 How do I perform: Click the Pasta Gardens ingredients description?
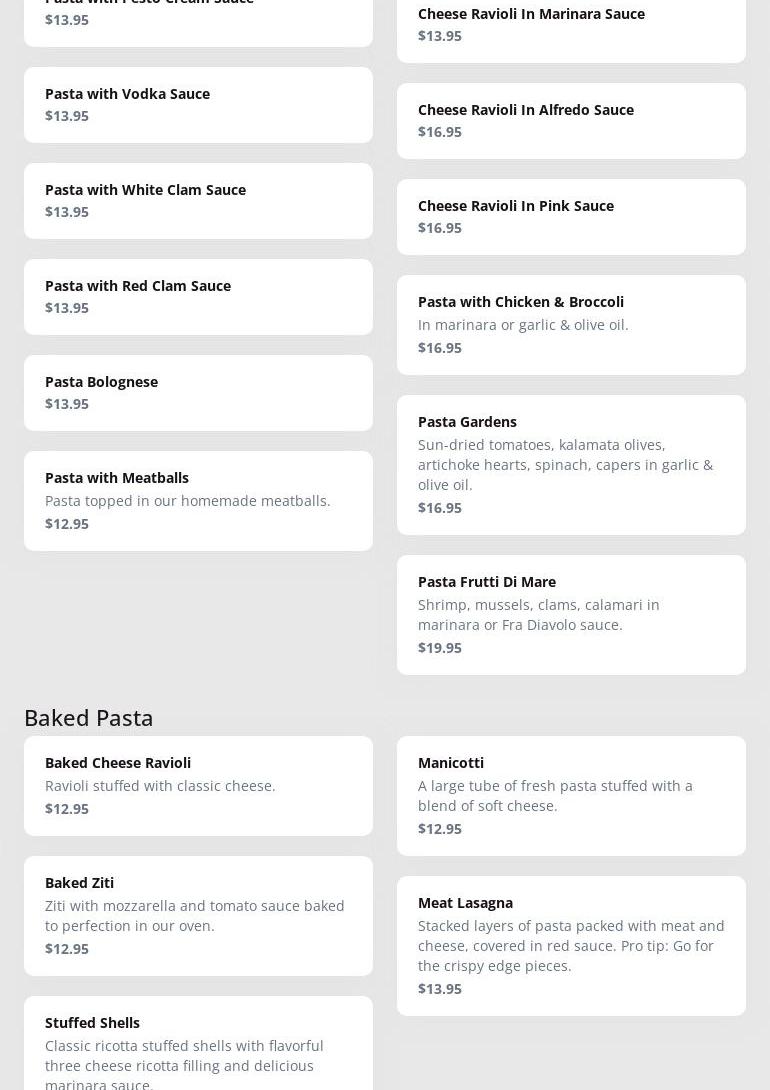pyautogui.click(x=565, y=464)
